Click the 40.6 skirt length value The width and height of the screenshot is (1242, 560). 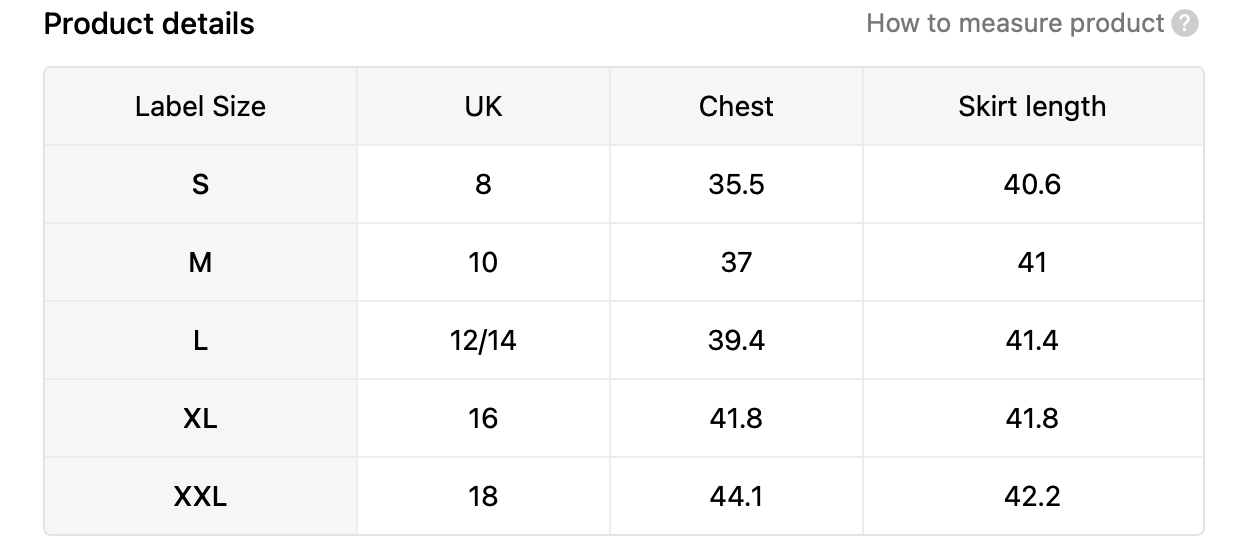[1033, 184]
